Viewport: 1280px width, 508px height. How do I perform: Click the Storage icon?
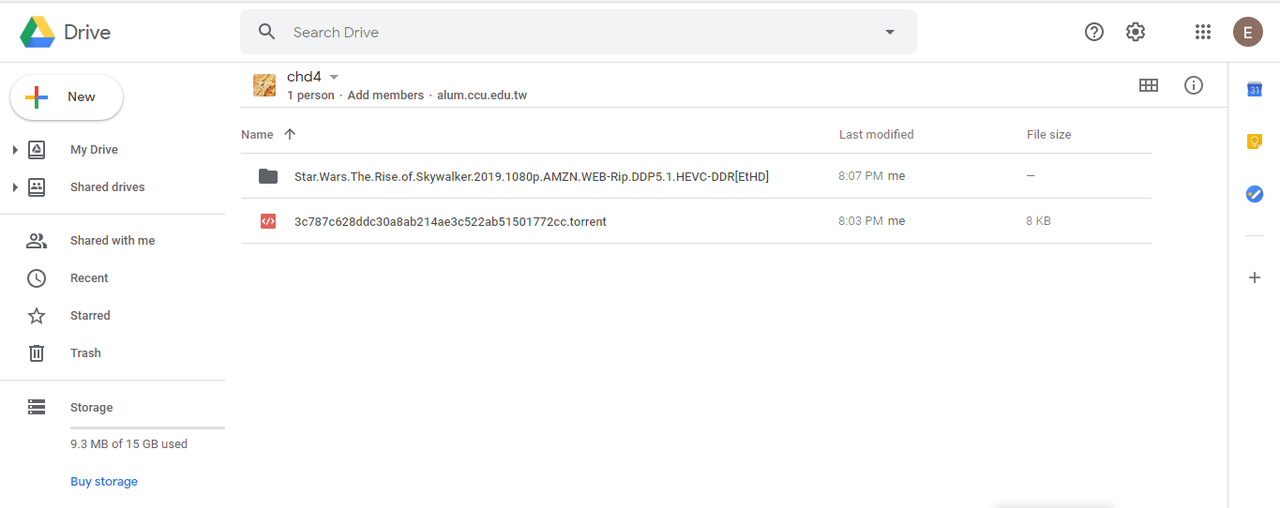click(x=37, y=408)
